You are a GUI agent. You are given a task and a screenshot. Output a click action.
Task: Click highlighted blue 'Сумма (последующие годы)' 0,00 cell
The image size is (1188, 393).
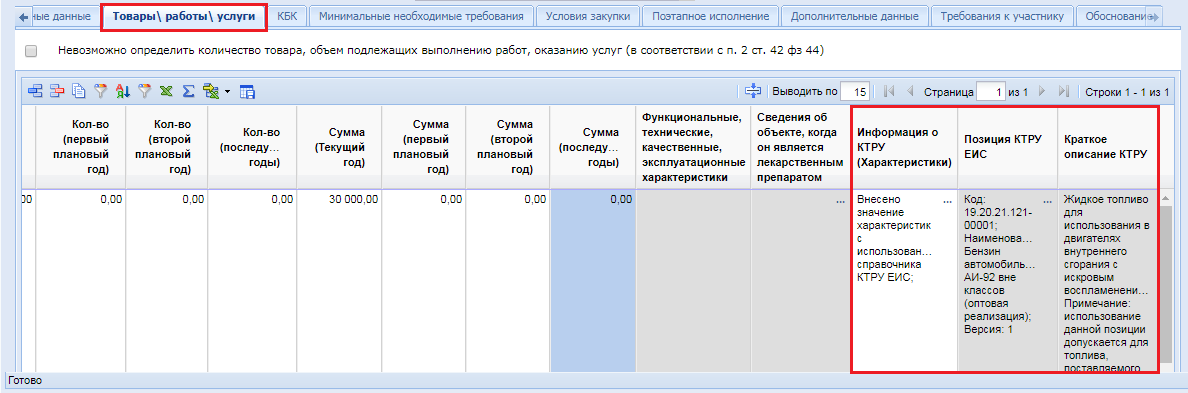pyautogui.click(x=593, y=281)
